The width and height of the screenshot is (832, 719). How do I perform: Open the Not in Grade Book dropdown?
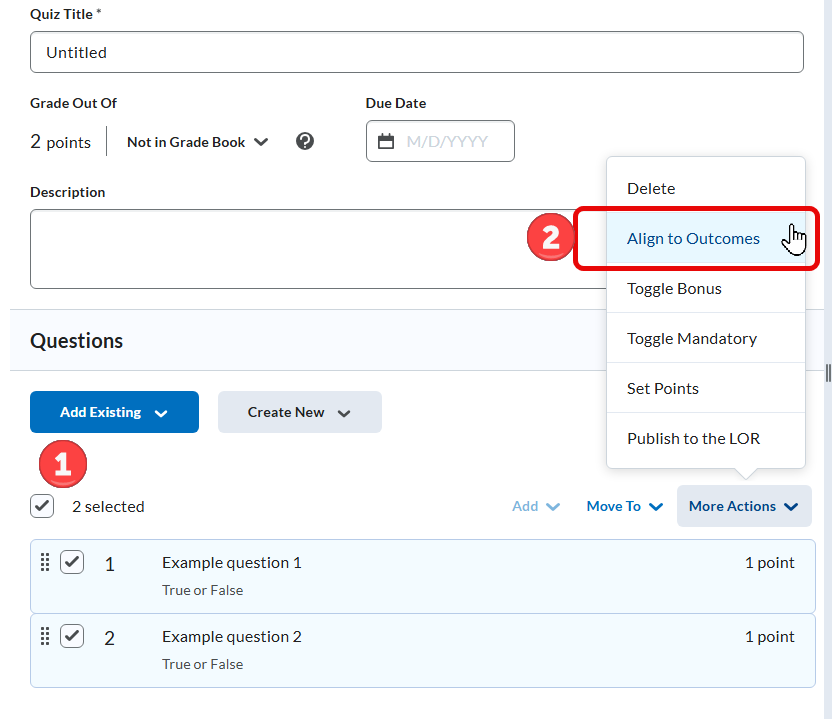coord(198,142)
